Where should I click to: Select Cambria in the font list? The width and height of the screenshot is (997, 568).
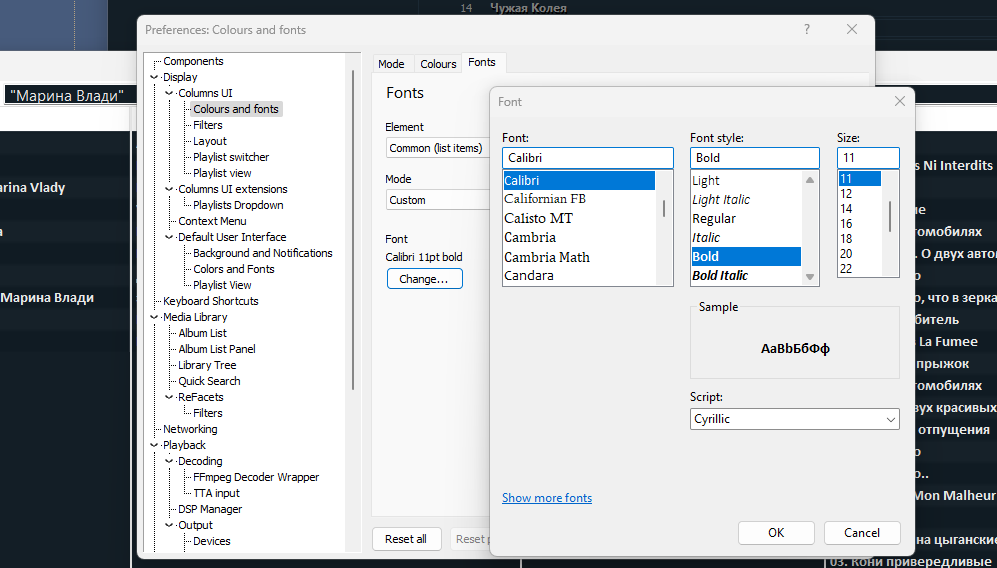tap(530, 238)
